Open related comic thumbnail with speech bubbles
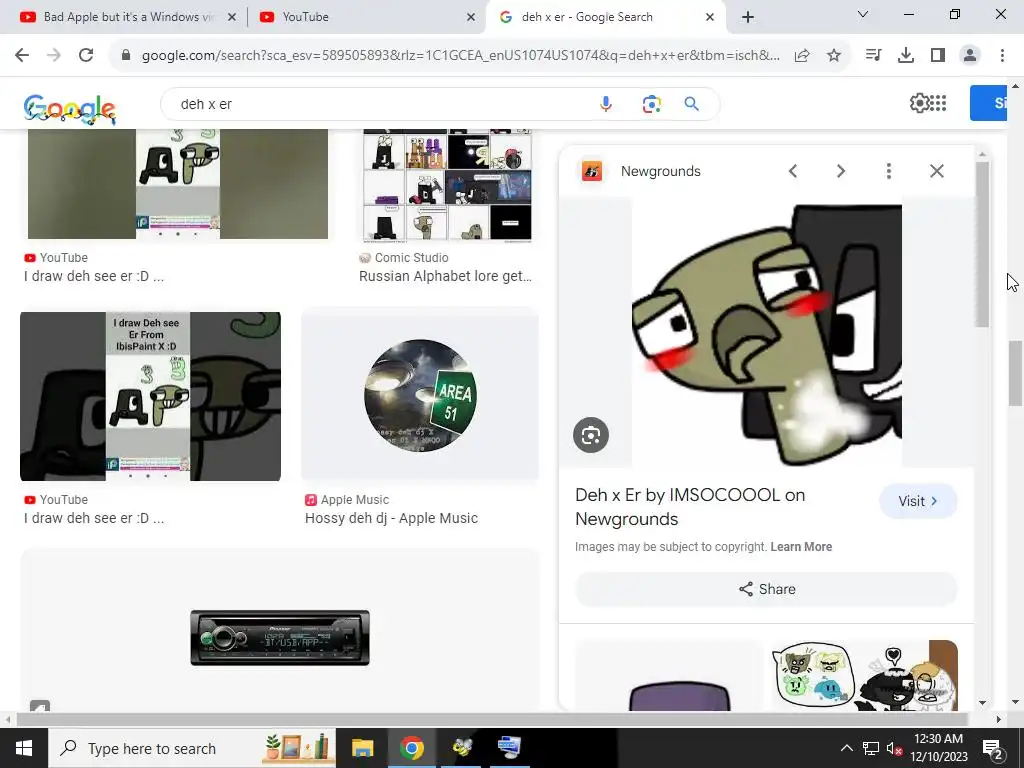Screen dimensions: 1024x768 pos(865,675)
